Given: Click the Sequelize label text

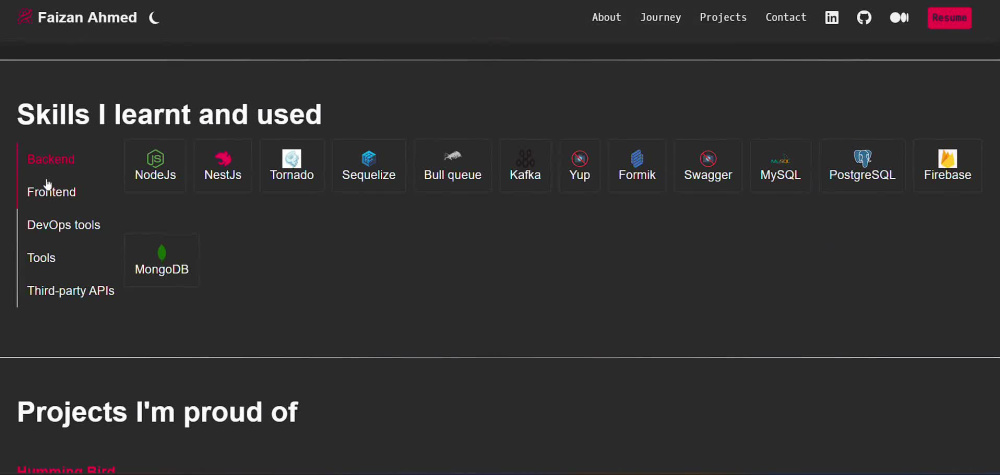Looking at the screenshot, I should 369,175.
